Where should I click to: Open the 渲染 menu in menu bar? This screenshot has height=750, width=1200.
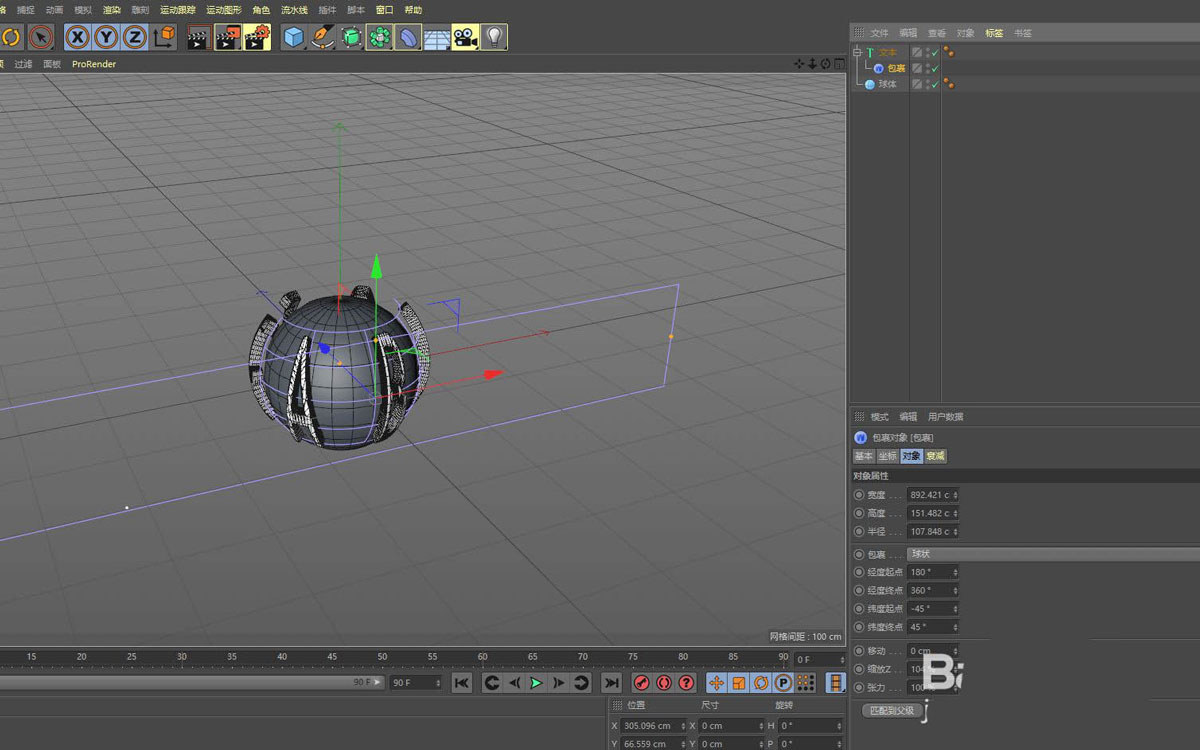pos(111,9)
